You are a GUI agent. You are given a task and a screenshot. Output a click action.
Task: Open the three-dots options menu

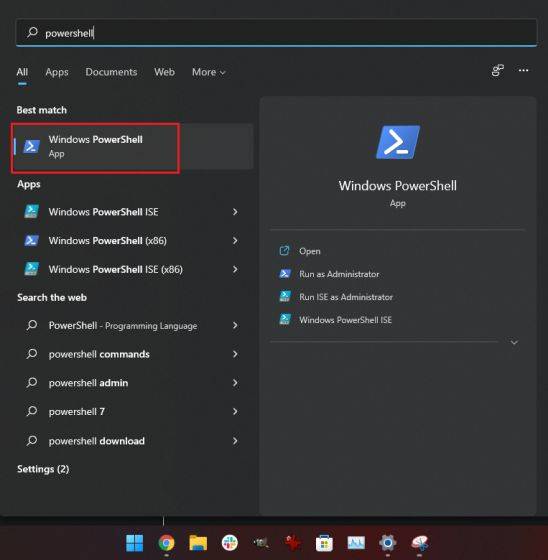523,70
